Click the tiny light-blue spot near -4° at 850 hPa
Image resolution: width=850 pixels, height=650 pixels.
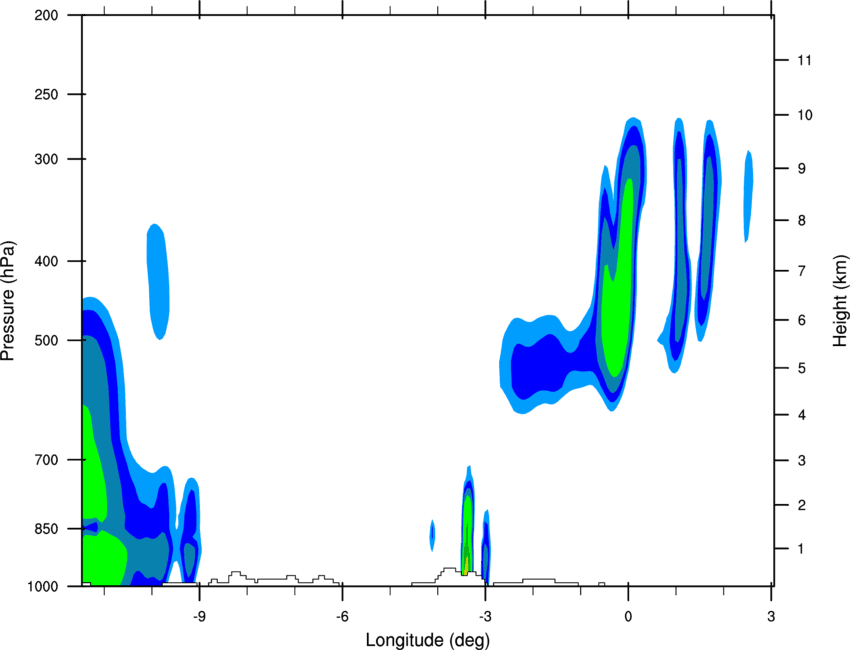click(x=432, y=535)
